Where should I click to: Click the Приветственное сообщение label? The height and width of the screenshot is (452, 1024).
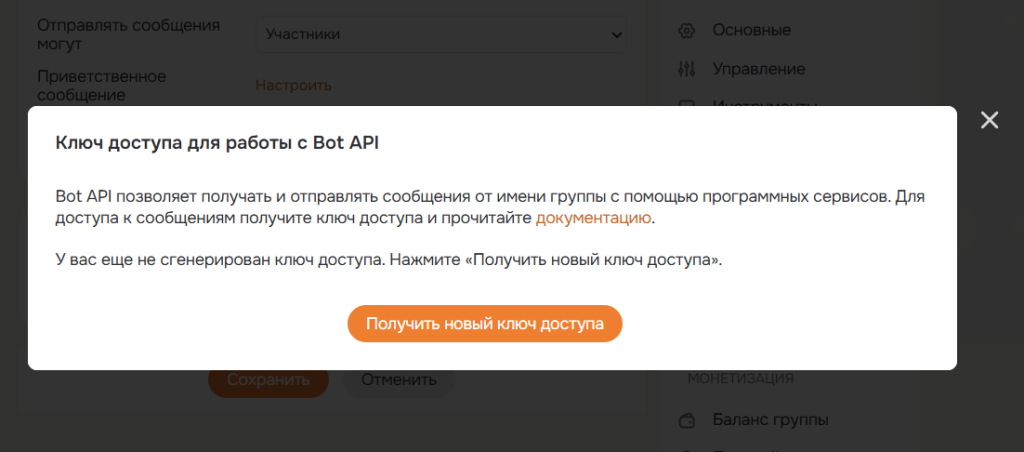101,86
